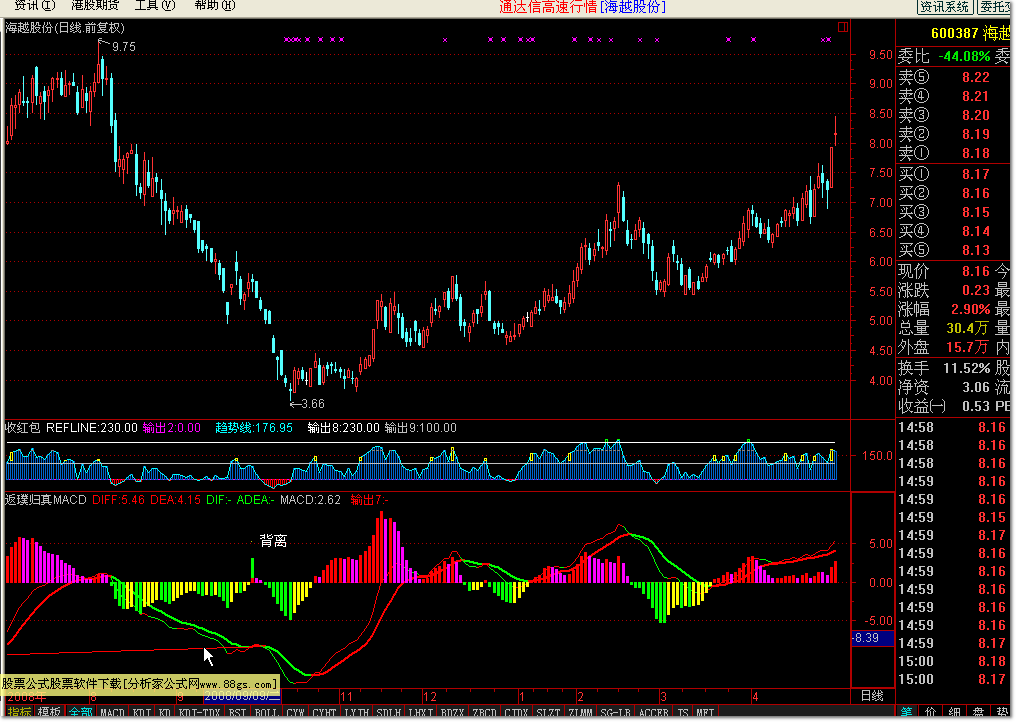Click the 日线 period selector

pos(872,696)
